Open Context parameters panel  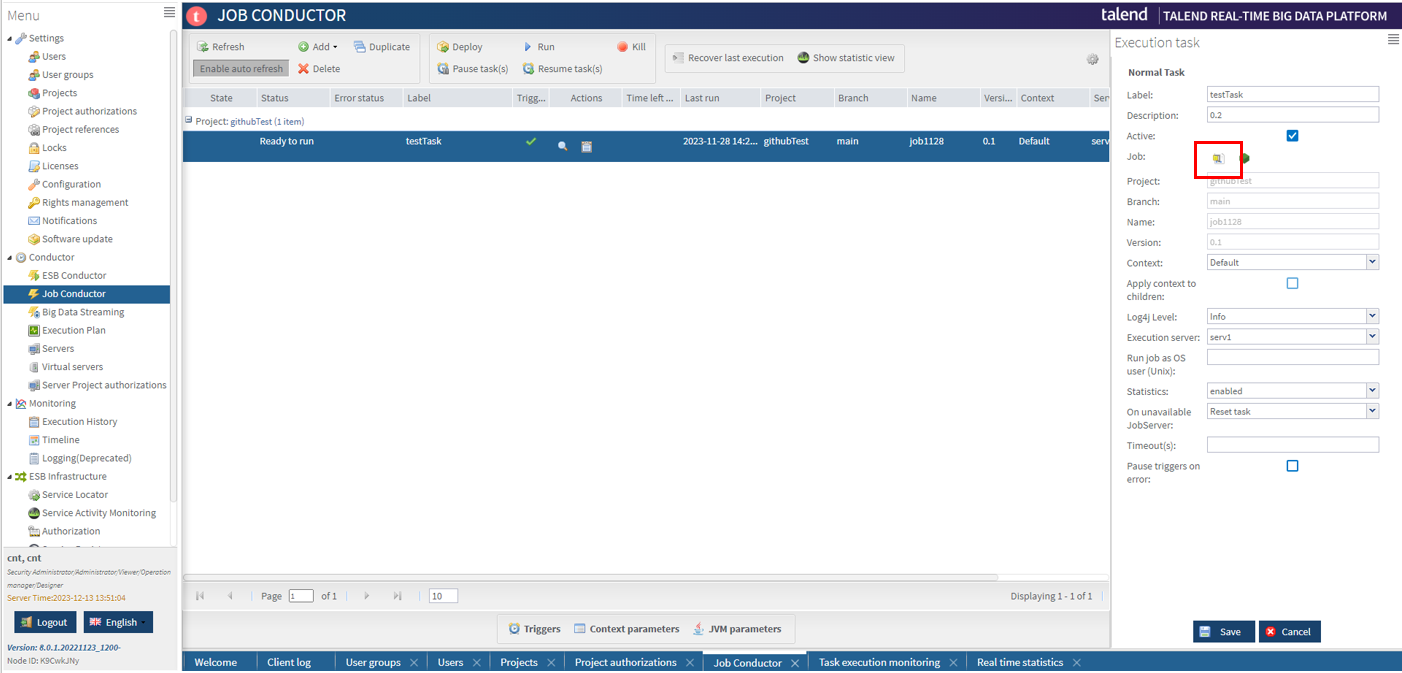pos(626,629)
